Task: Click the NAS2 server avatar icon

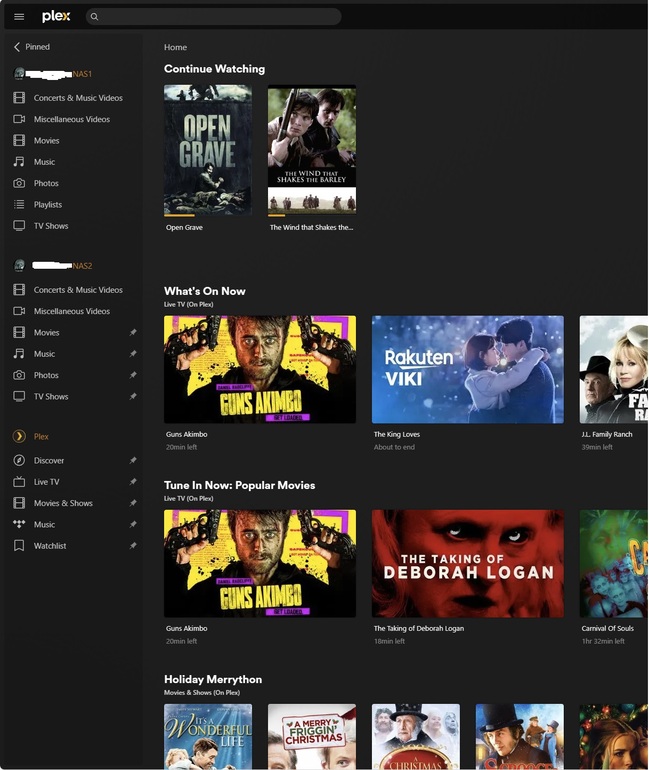Action: (19, 266)
